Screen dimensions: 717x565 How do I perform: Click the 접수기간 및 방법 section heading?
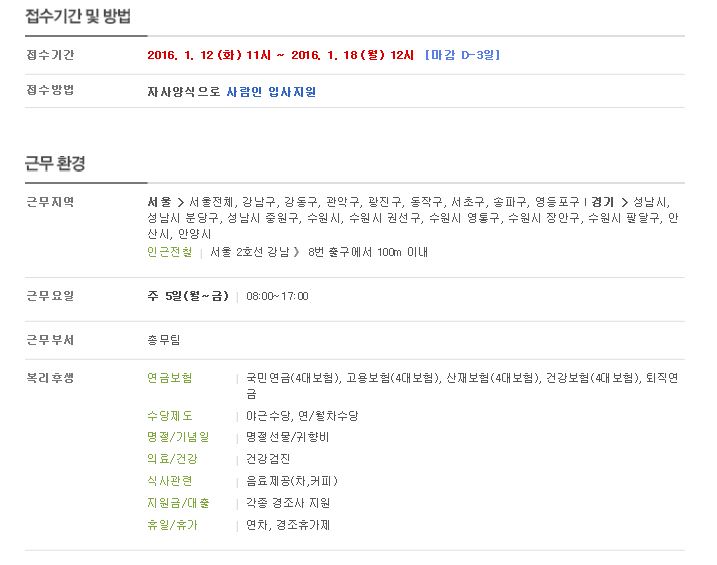point(78,16)
